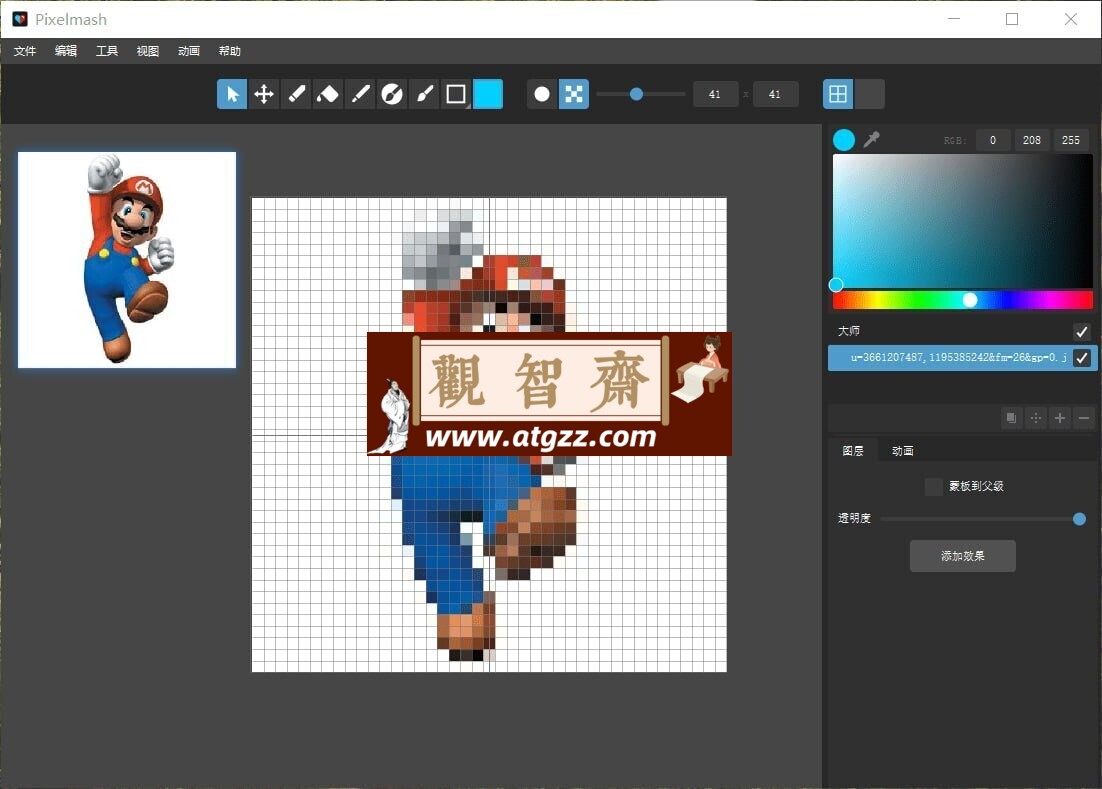Close the Pixelmash window
This screenshot has width=1102, height=789.
click(1070, 19)
